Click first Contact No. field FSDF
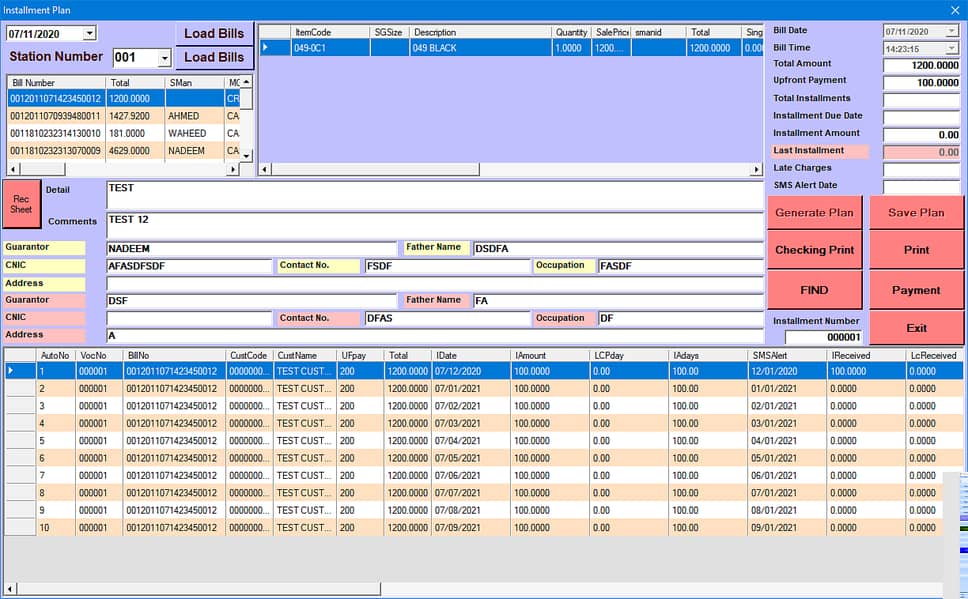The image size is (968, 599). coord(448,266)
